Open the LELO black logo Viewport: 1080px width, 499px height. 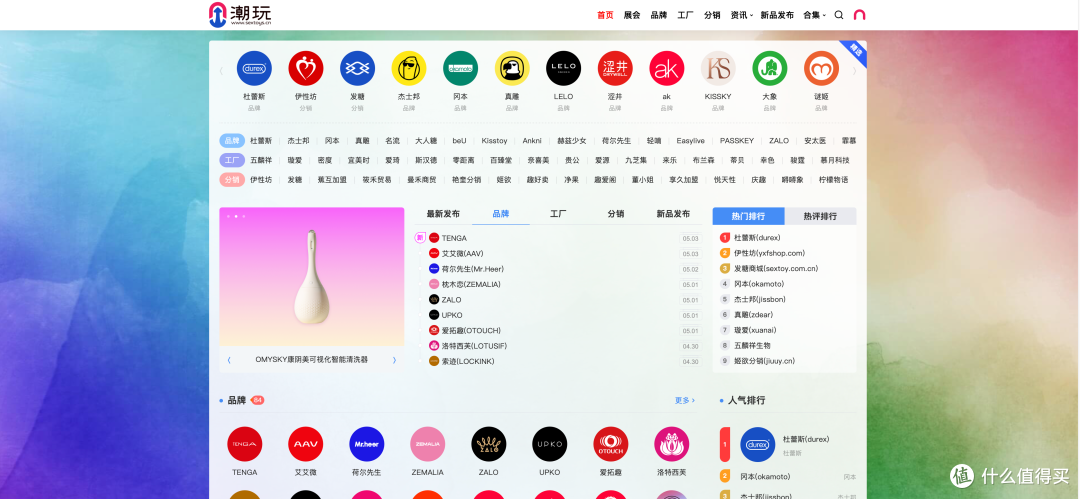pyautogui.click(x=563, y=68)
